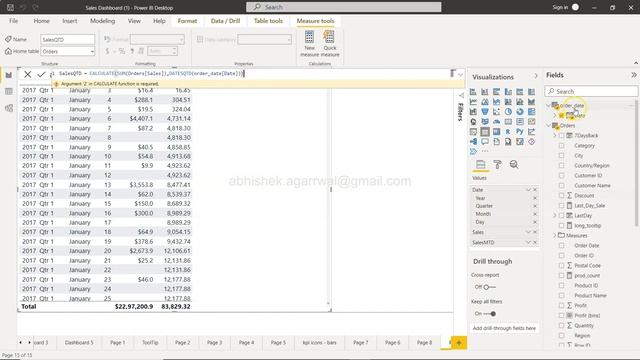Select clustered column chart visualization
640x360 pixels.
508,92
